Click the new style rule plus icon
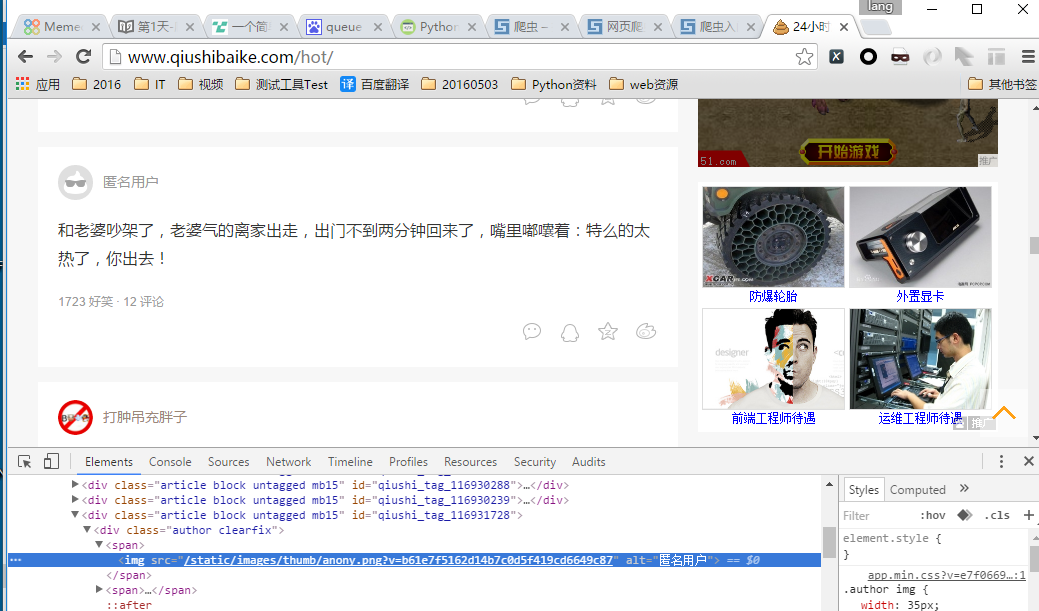Screen dimensions: 1039x611 pyautogui.click(x=1029, y=515)
